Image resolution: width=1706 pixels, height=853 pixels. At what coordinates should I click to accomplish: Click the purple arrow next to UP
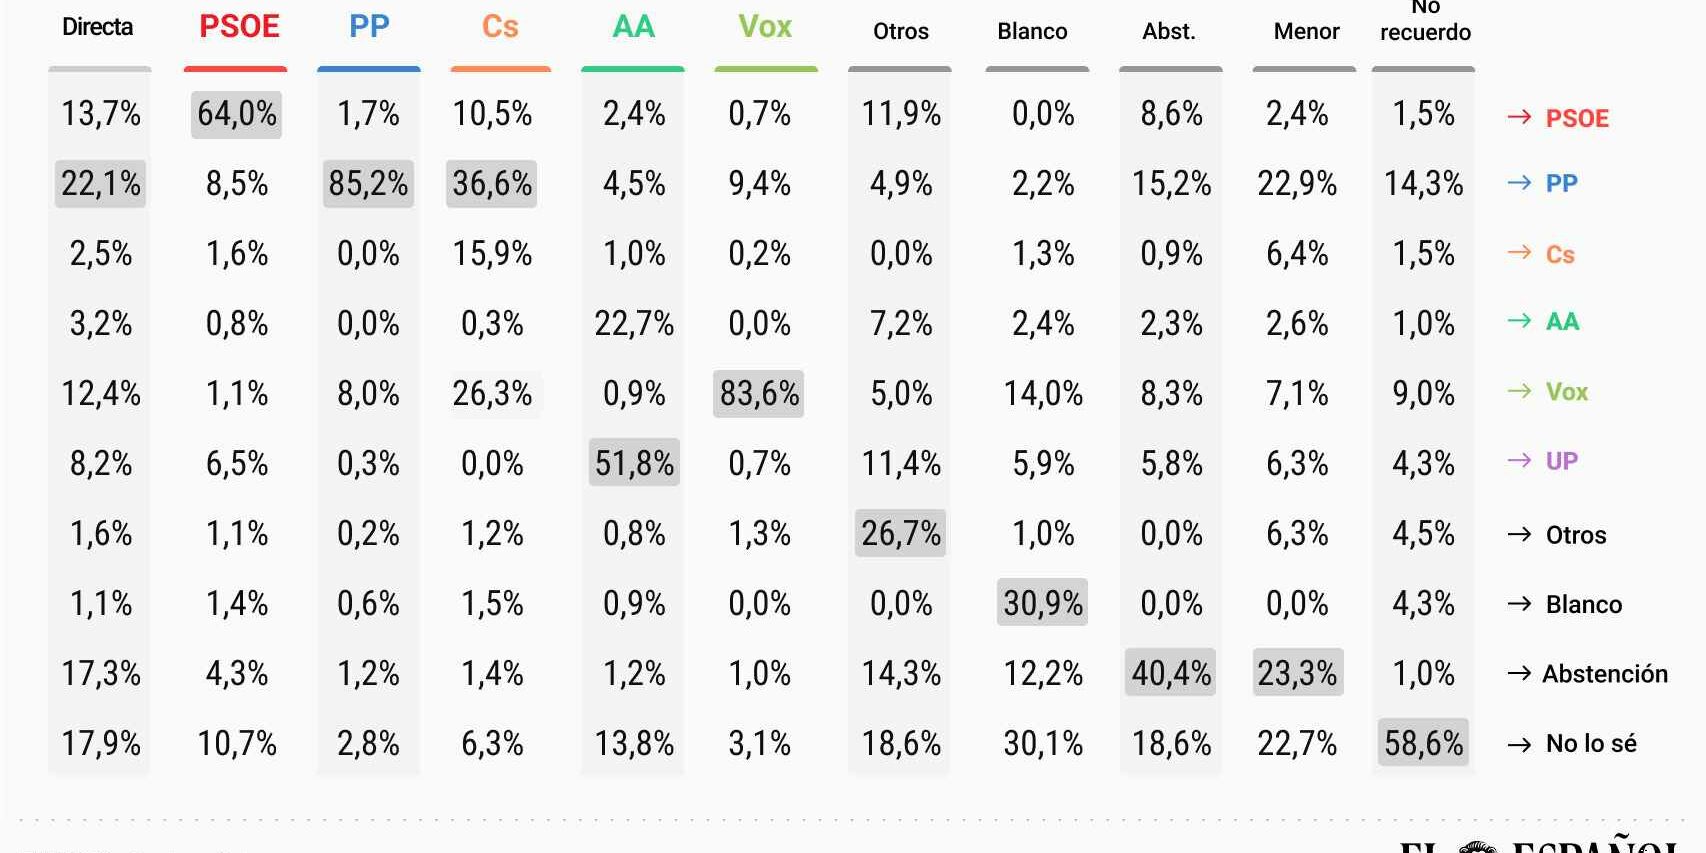pyautogui.click(x=1518, y=461)
